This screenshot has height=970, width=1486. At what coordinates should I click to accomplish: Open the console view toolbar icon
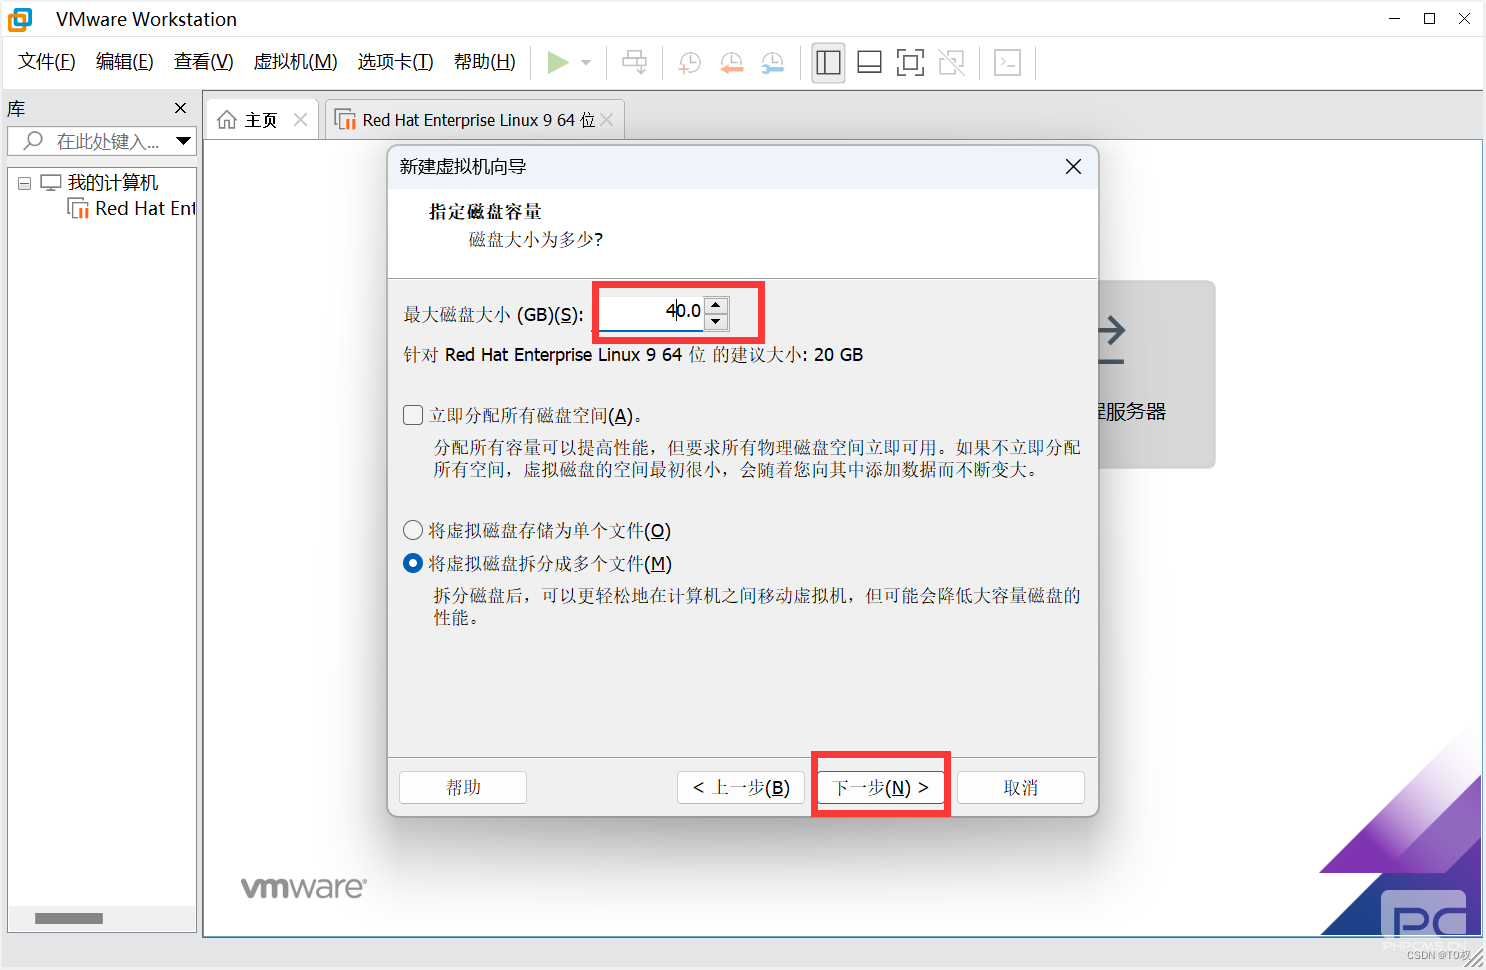point(1007,63)
